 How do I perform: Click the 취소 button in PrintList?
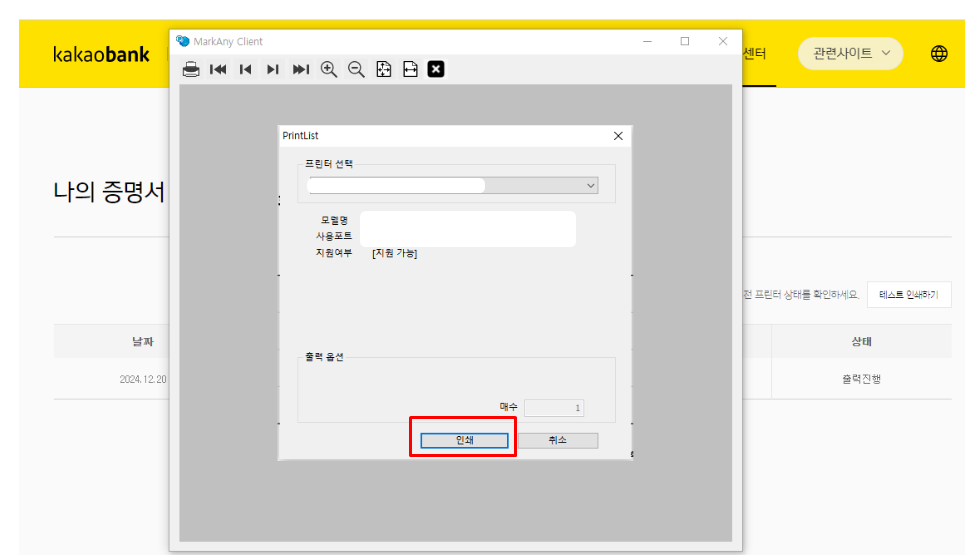(x=558, y=440)
